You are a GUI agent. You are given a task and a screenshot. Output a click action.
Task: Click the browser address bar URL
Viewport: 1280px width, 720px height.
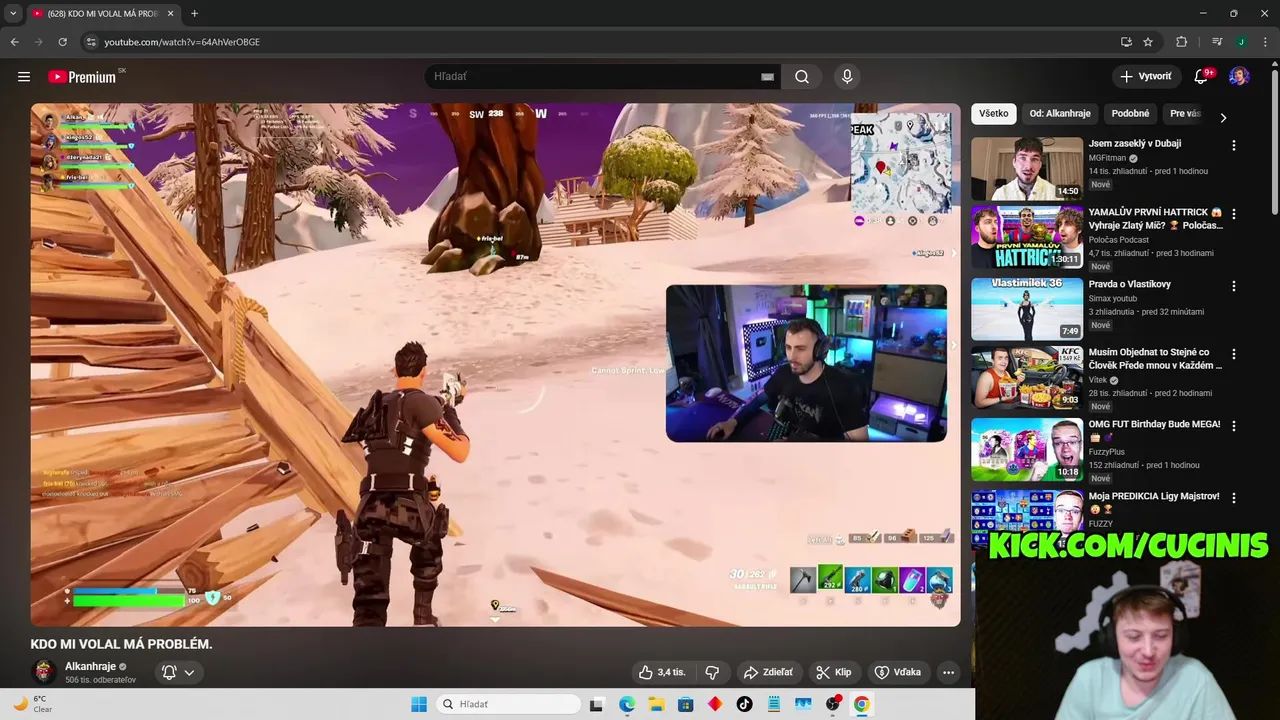tap(182, 42)
